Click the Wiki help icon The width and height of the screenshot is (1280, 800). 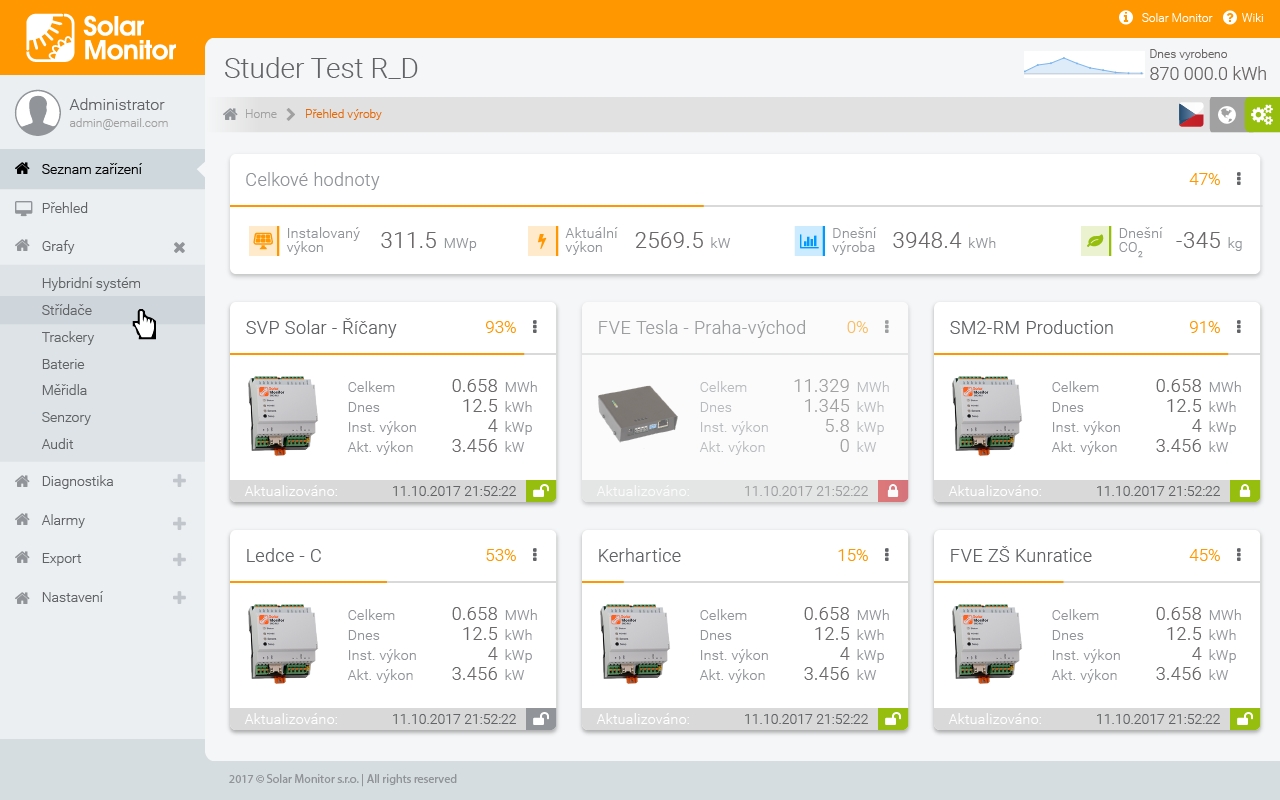(x=1229, y=18)
